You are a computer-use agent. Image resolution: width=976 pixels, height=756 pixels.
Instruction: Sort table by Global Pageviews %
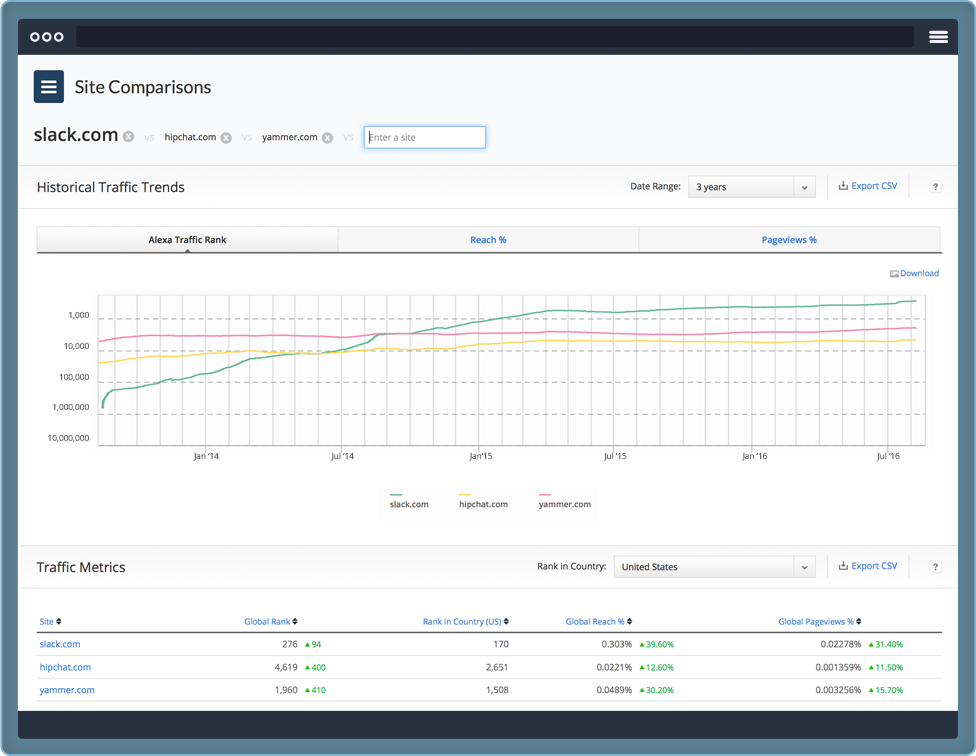[820, 622]
